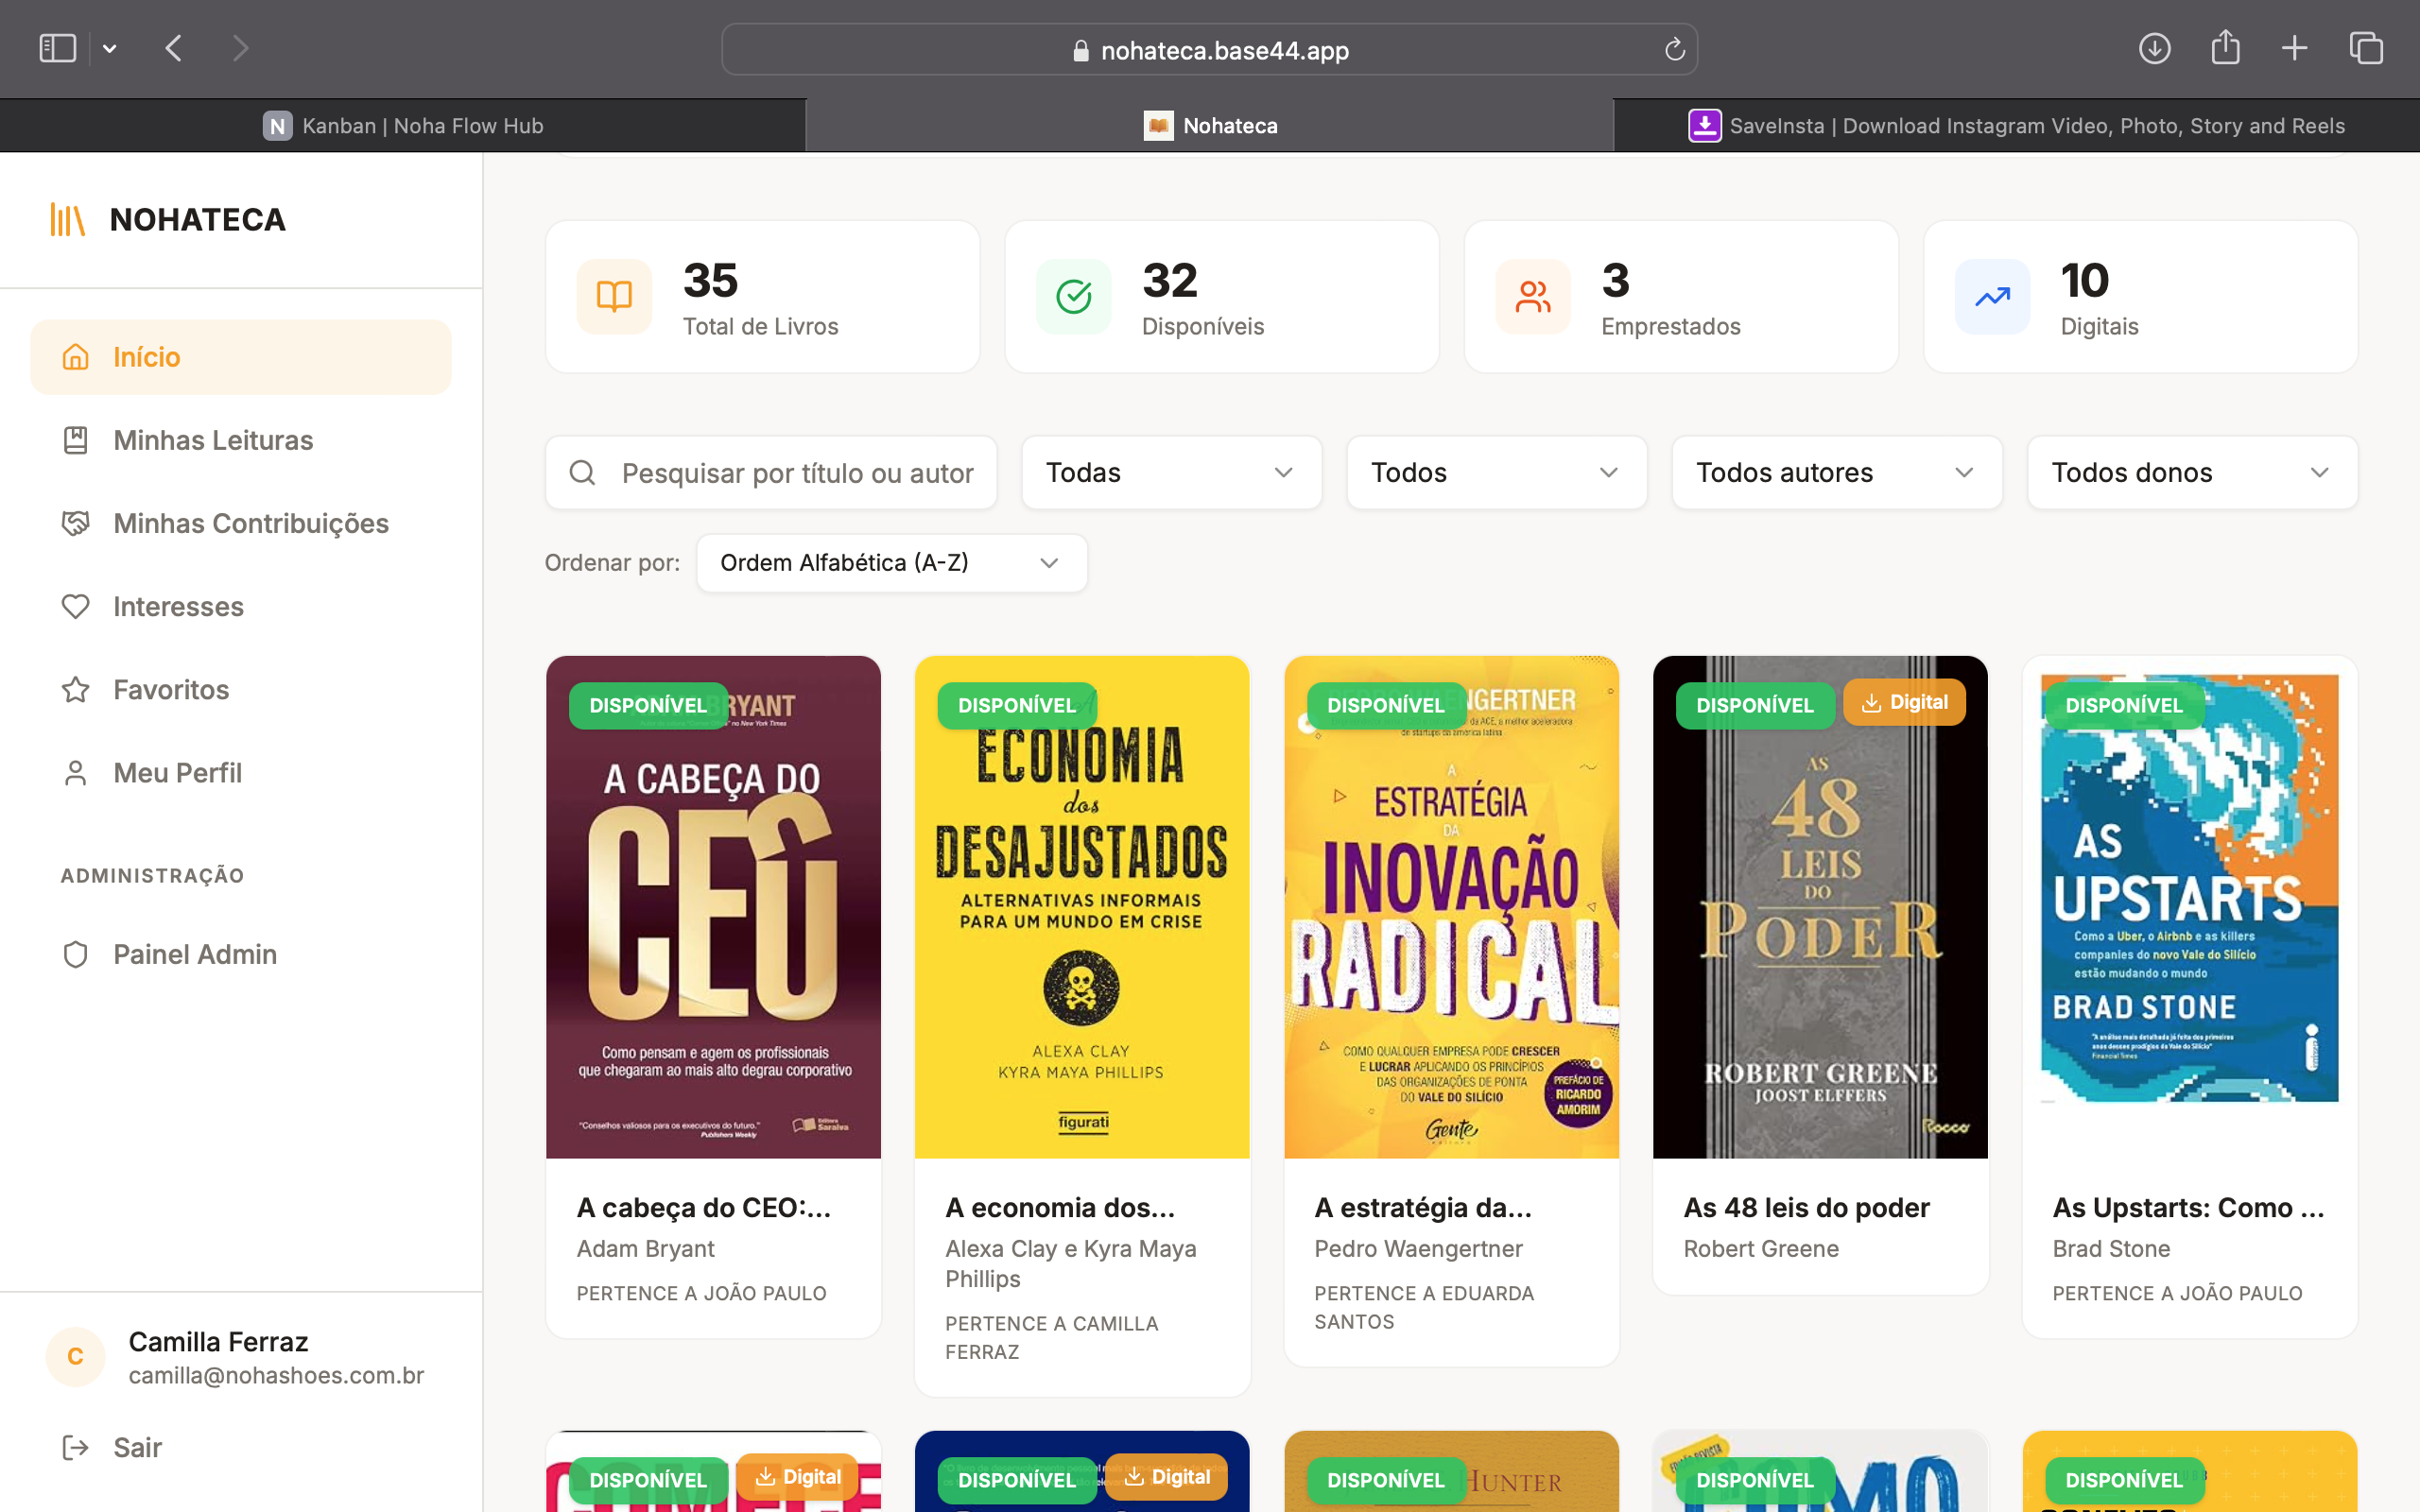Click the A economia dos... book title

tap(1060, 1208)
